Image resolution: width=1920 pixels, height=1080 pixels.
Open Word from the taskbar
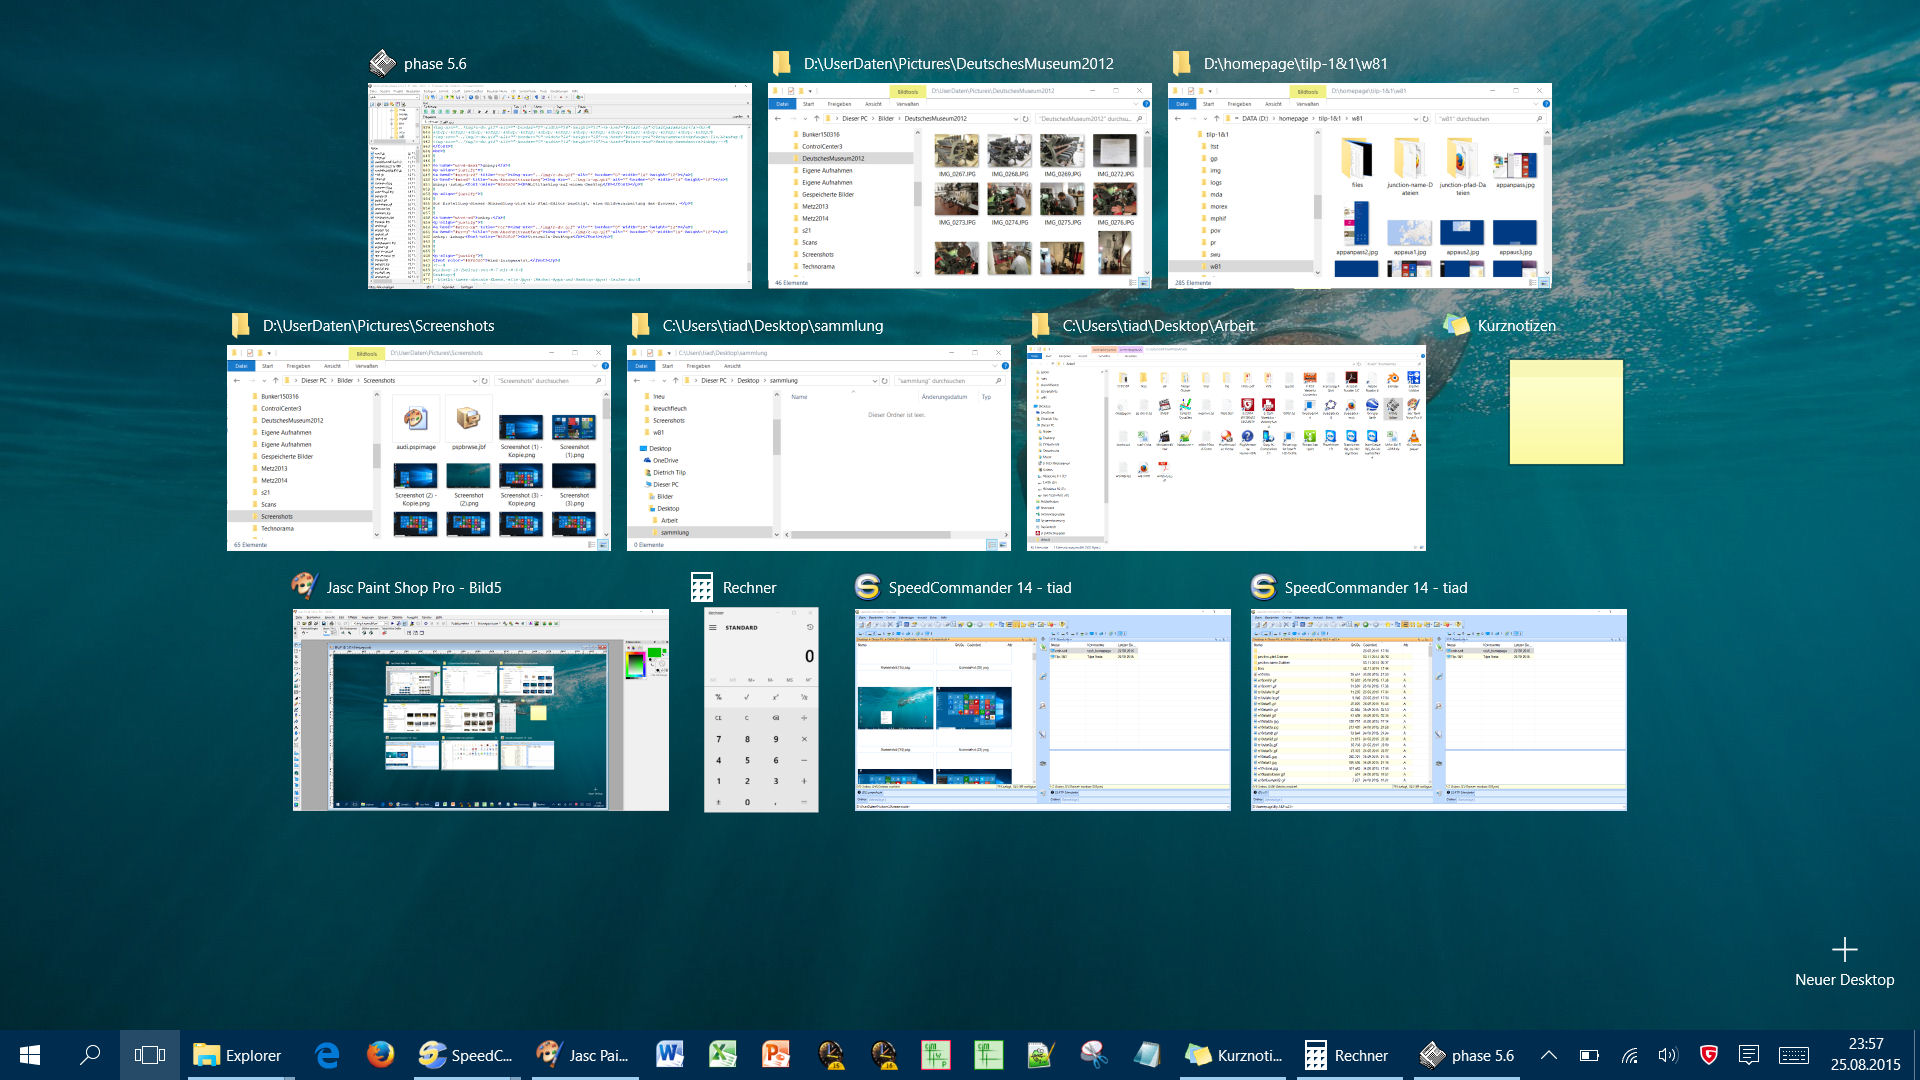pyautogui.click(x=669, y=1055)
